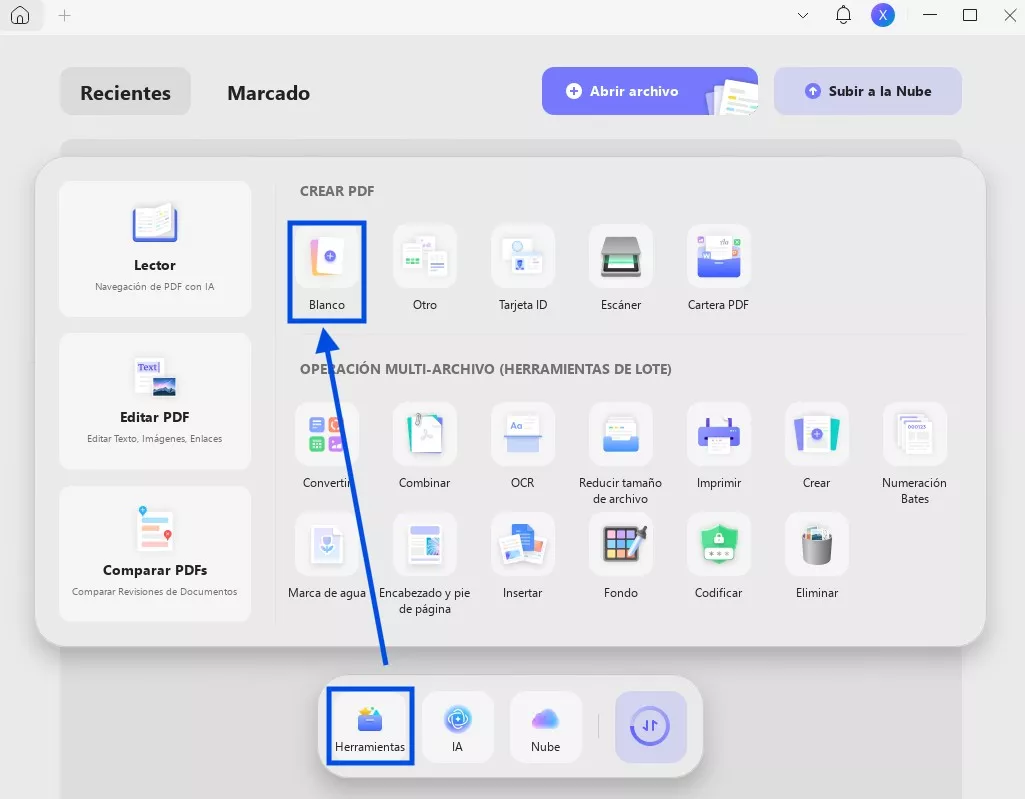1025x799 pixels.
Task: Open the Editar PDF card
Action: pyautogui.click(x=155, y=401)
